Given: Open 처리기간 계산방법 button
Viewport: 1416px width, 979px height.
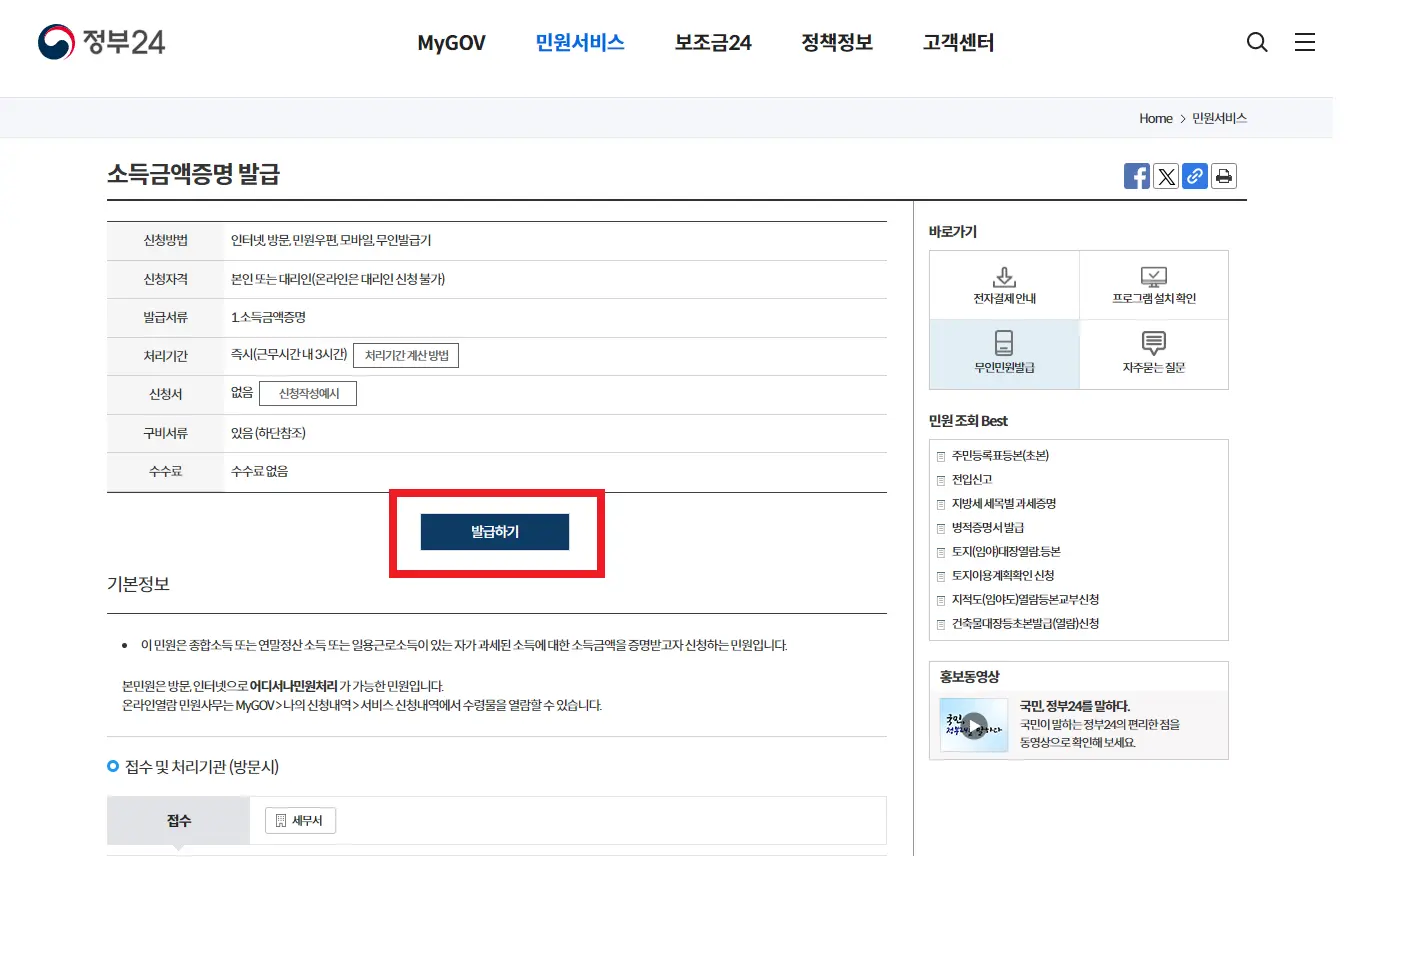Looking at the screenshot, I should pos(406,355).
